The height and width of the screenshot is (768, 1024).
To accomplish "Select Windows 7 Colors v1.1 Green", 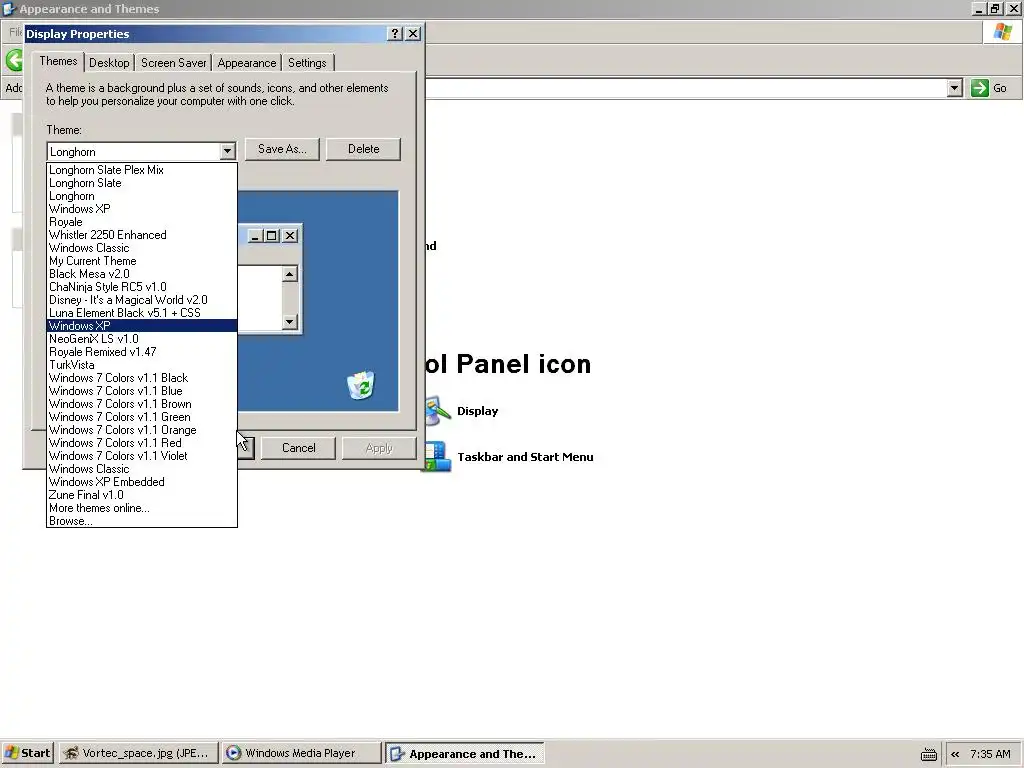I will 142,417.
